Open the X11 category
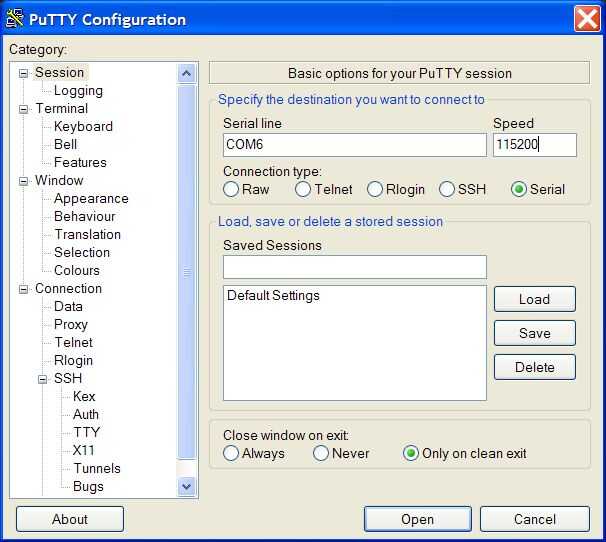This screenshot has width=606, height=542. coord(83,450)
